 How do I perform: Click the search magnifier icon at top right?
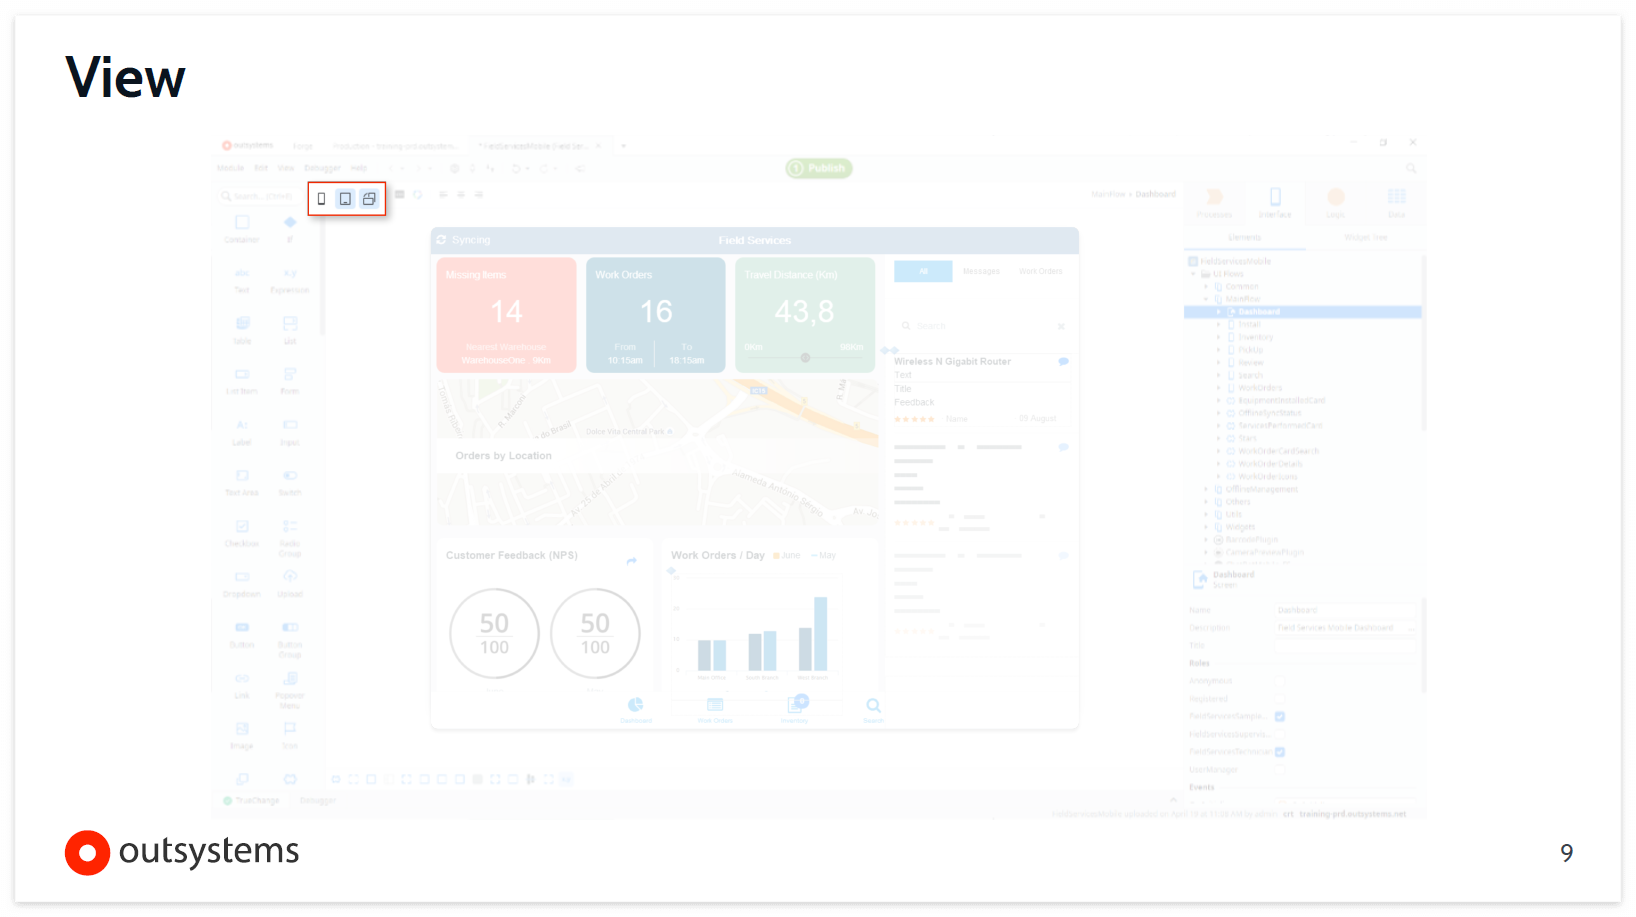click(1411, 169)
